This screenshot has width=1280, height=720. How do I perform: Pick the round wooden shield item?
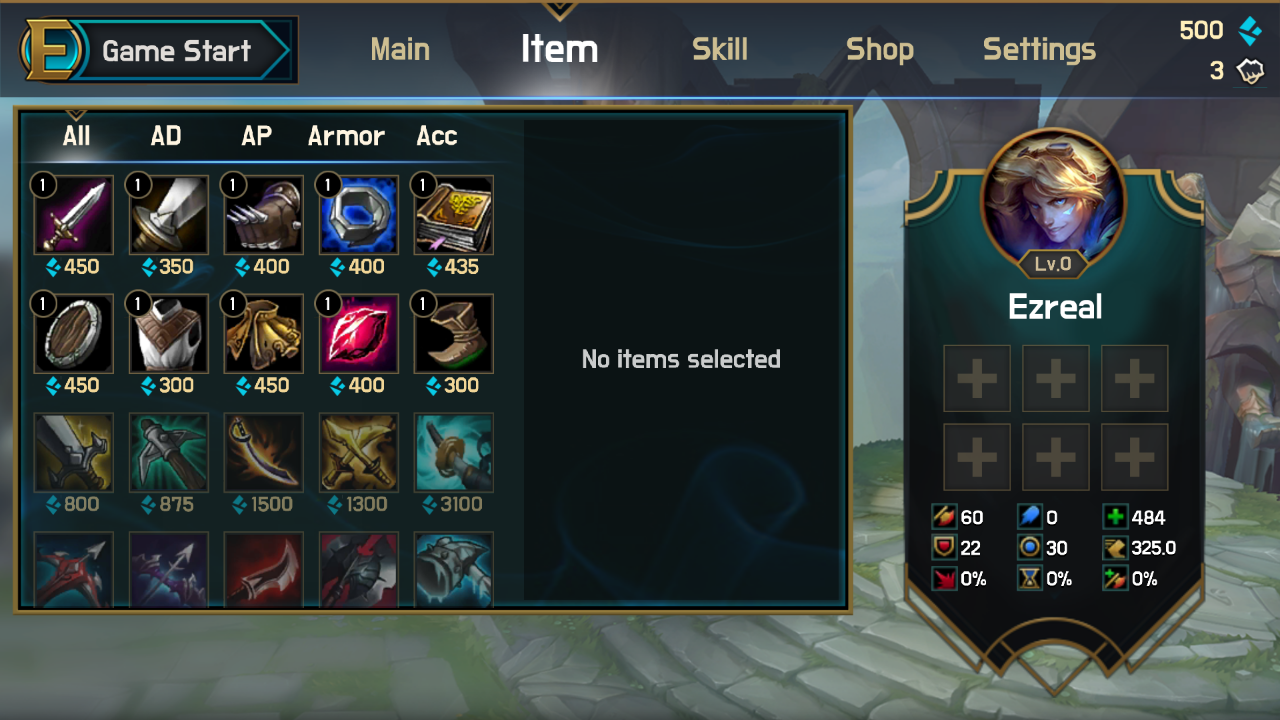[74, 333]
